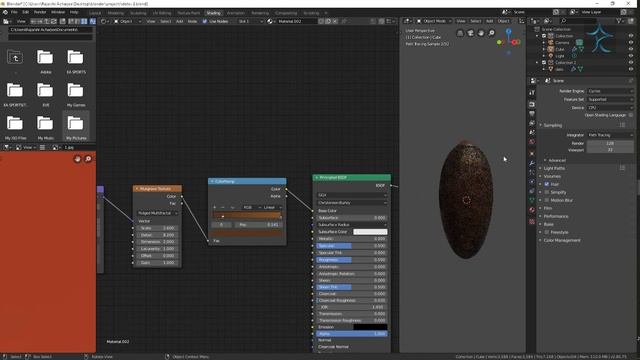The width and height of the screenshot is (640, 360).
Task: Click the viewport zoom magnifier icon
Action: pos(491,33)
